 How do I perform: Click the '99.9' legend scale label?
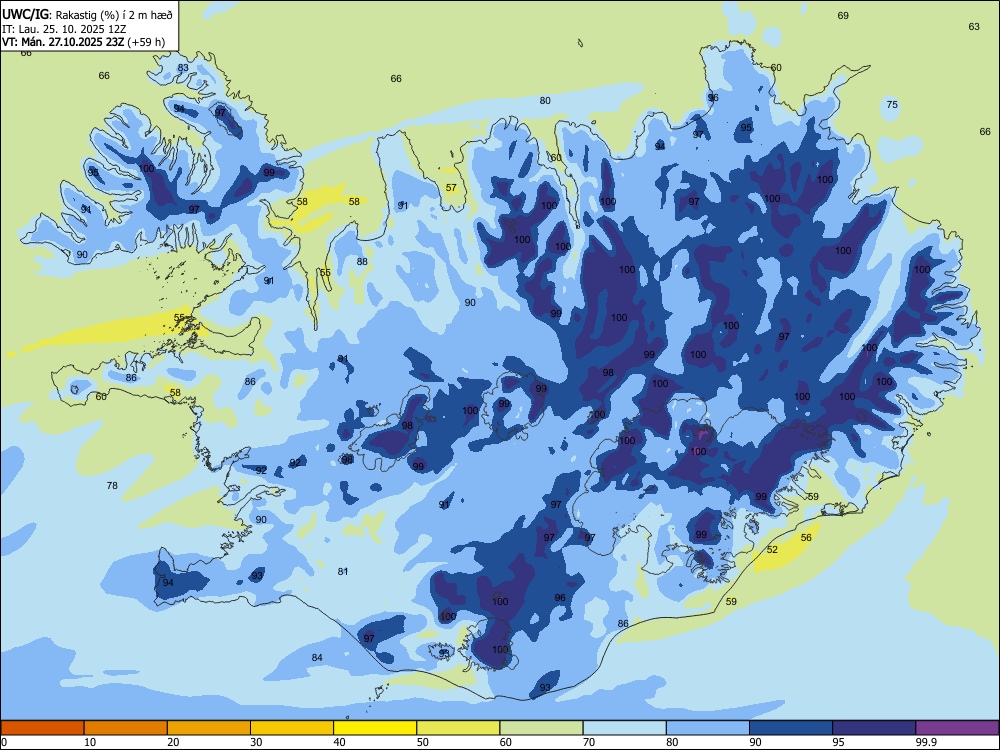[925, 742]
